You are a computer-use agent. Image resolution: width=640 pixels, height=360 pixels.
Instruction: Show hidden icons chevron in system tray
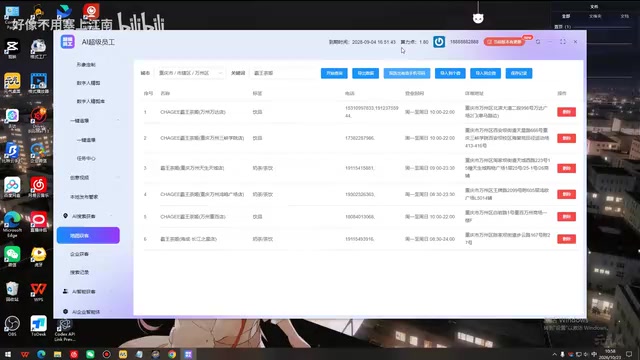point(554,354)
